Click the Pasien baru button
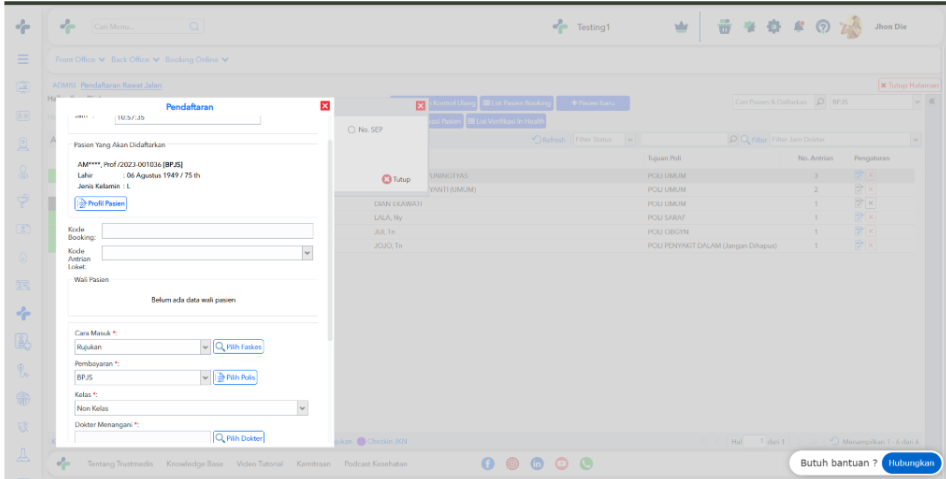The width and height of the screenshot is (946, 479). click(x=592, y=103)
